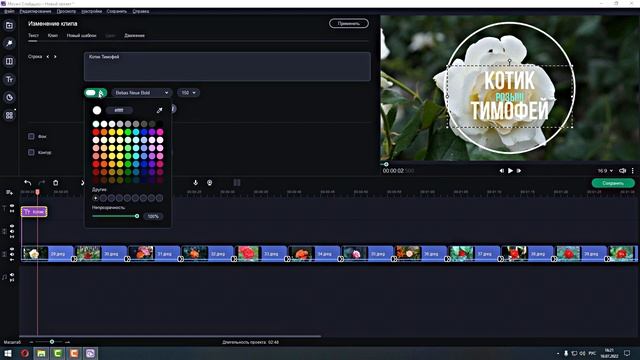Click the opacity slider handle

(137, 216)
